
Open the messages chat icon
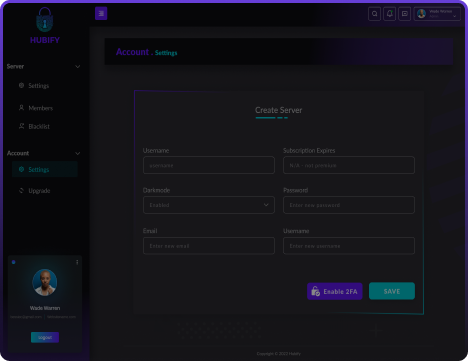tap(405, 14)
